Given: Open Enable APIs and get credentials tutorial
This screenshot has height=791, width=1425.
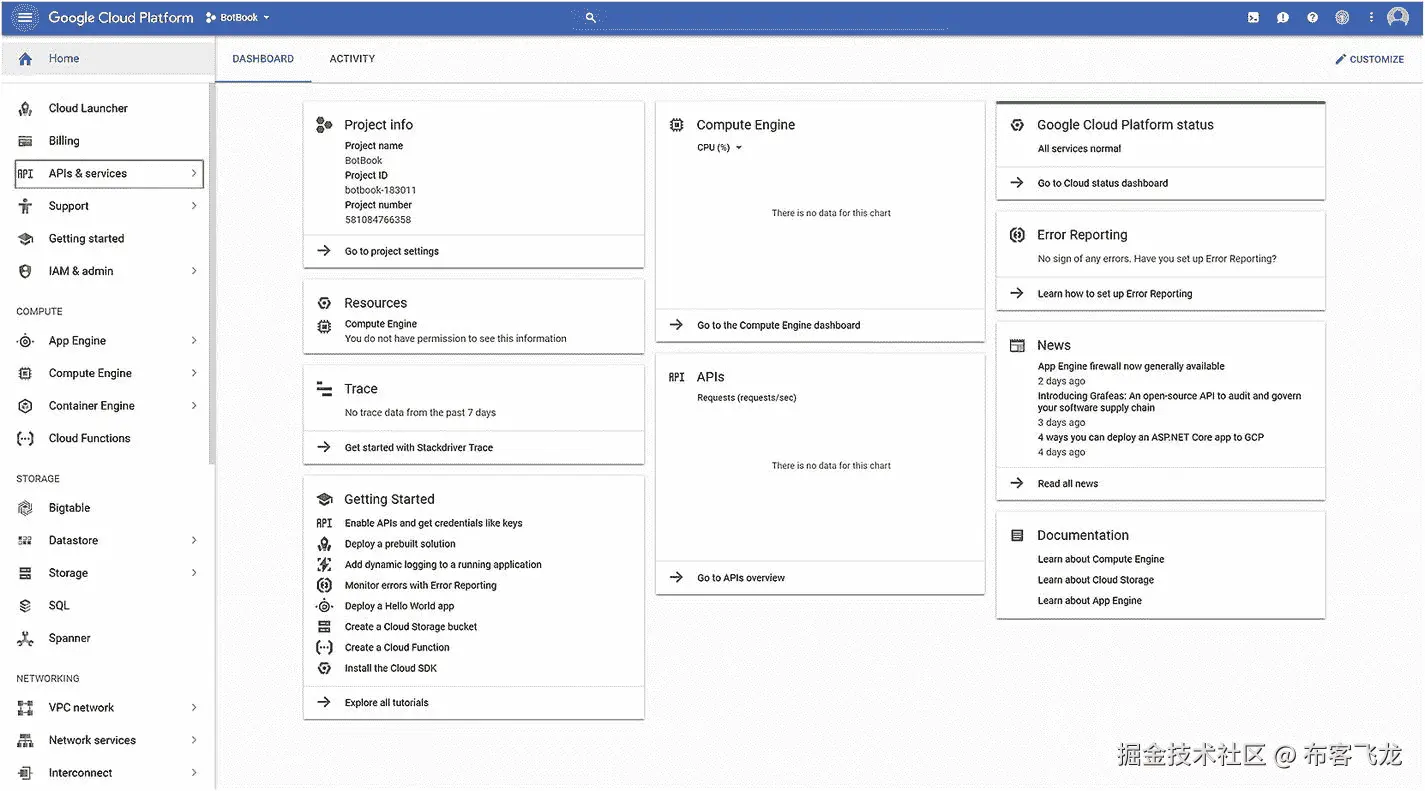Looking at the screenshot, I should point(434,523).
